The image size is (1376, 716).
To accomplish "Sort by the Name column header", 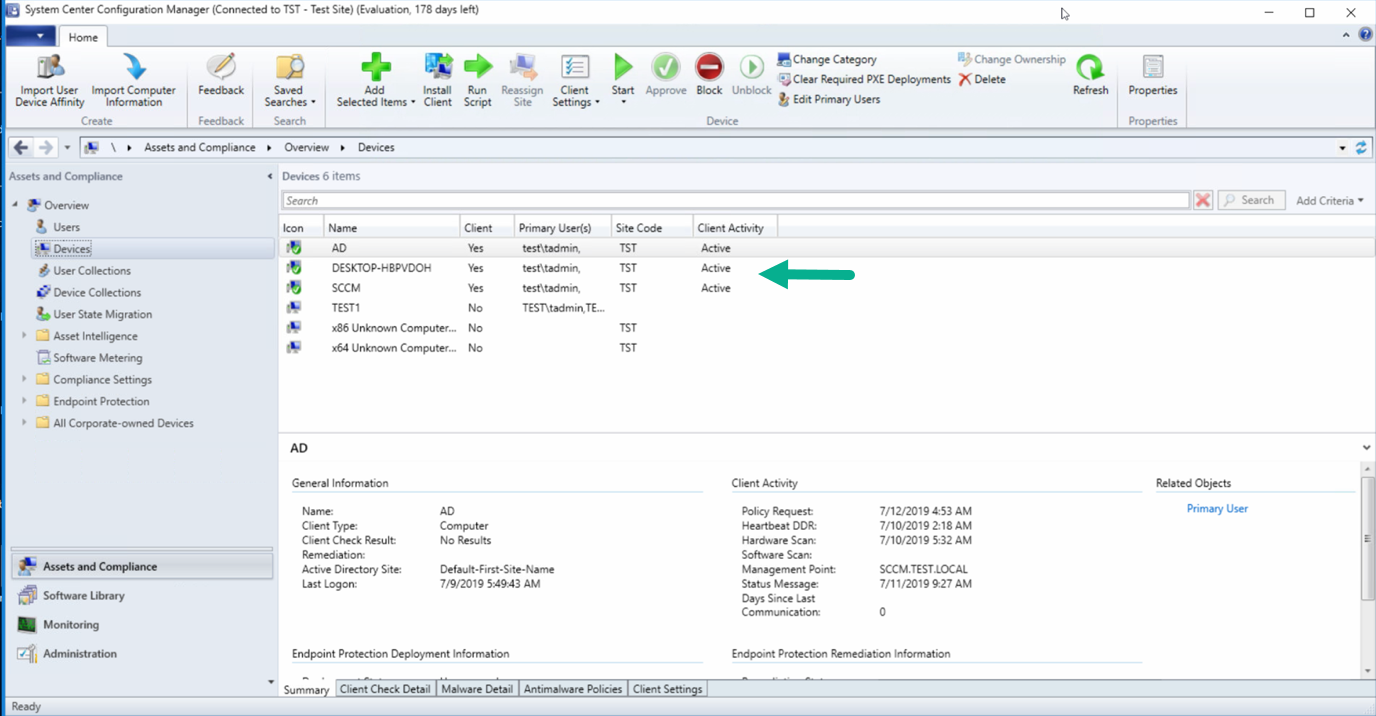I will point(391,228).
